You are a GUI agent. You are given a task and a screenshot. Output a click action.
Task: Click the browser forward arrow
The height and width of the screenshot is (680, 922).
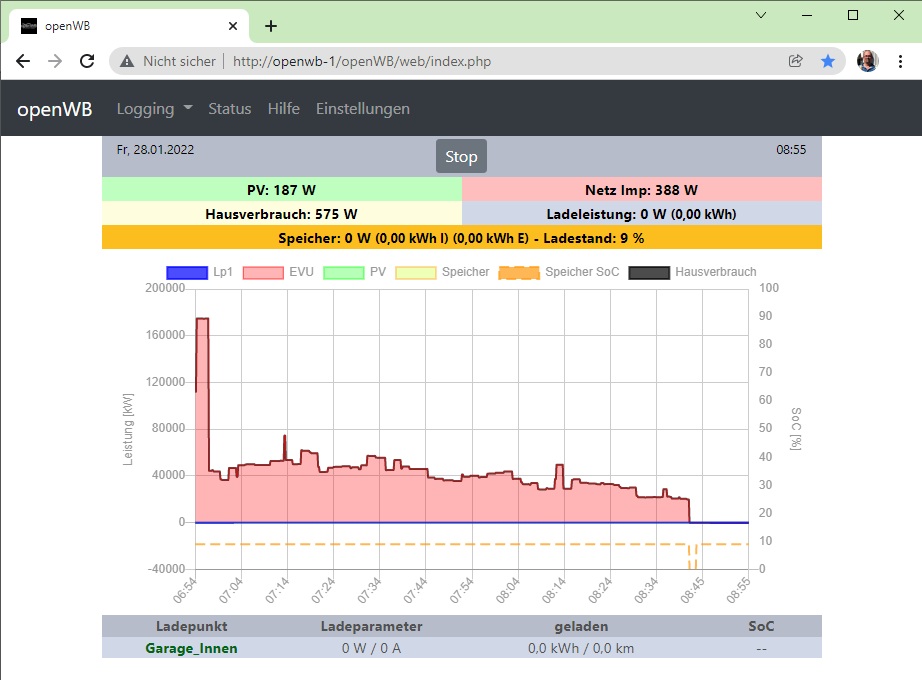55,61
